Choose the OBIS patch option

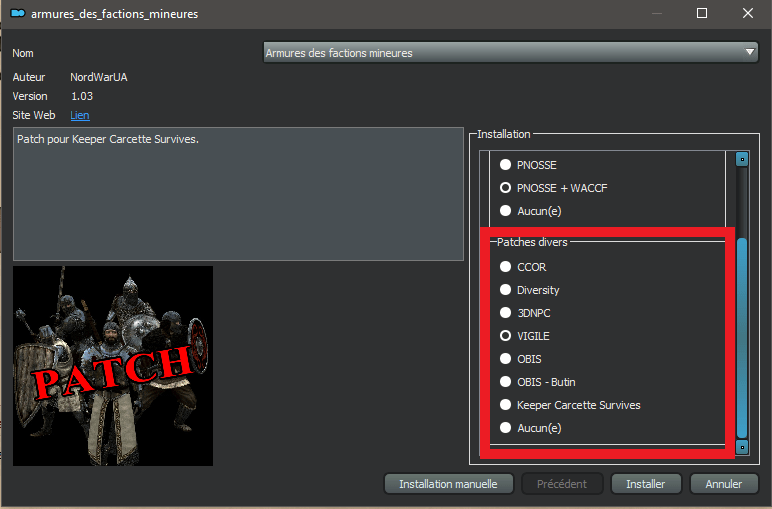506,359
